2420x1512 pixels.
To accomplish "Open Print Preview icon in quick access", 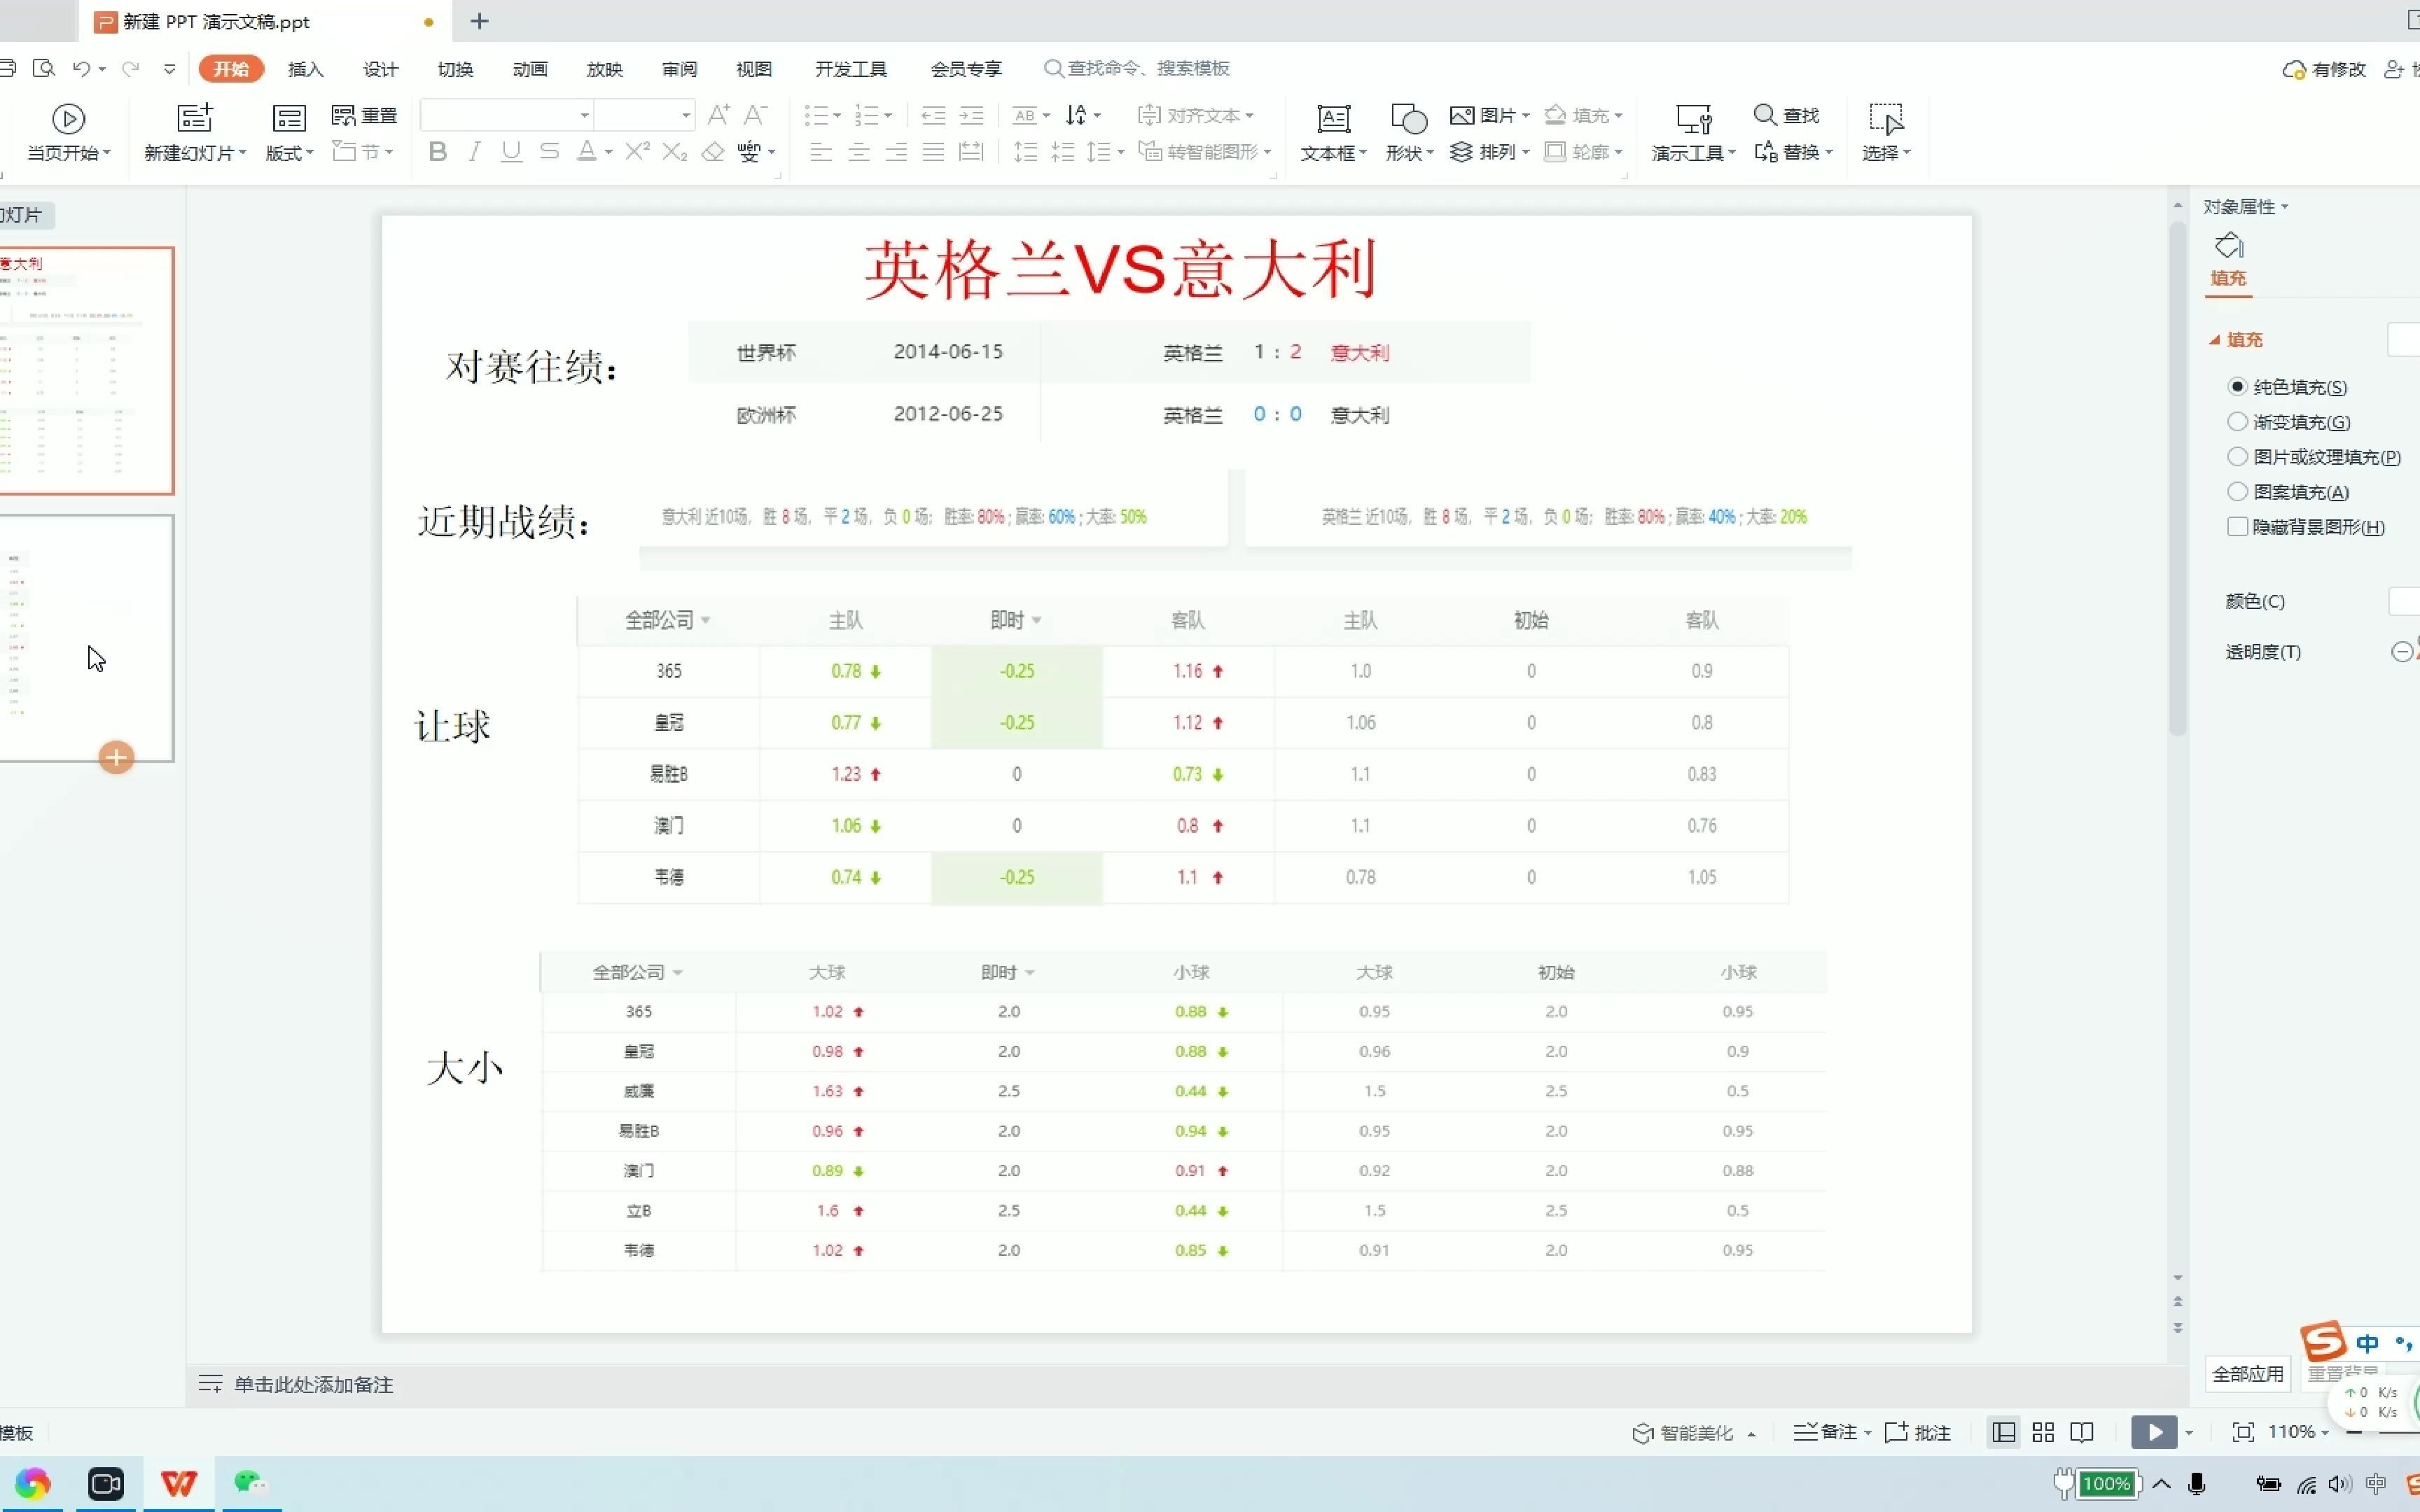I will click(x=43, y=69).
